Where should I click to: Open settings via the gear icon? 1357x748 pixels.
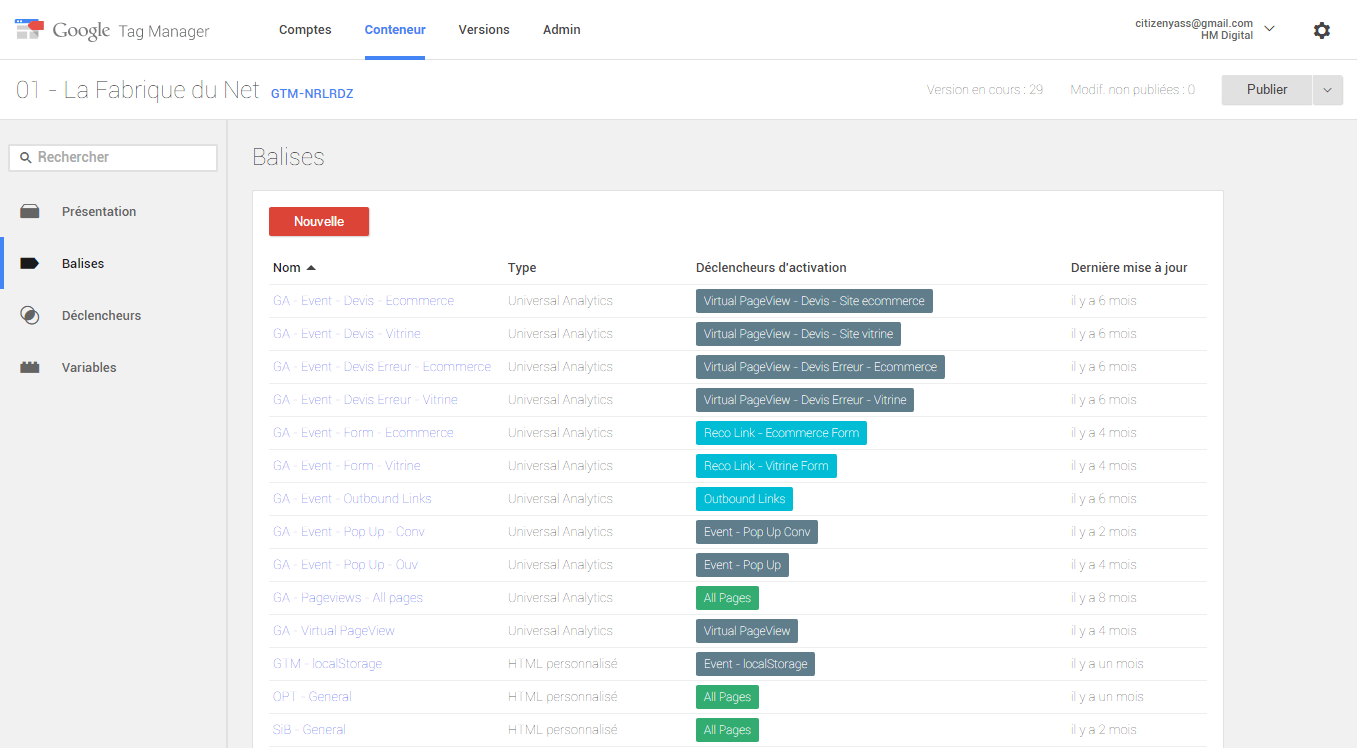pyautogui.click(x=1321, y=30)
